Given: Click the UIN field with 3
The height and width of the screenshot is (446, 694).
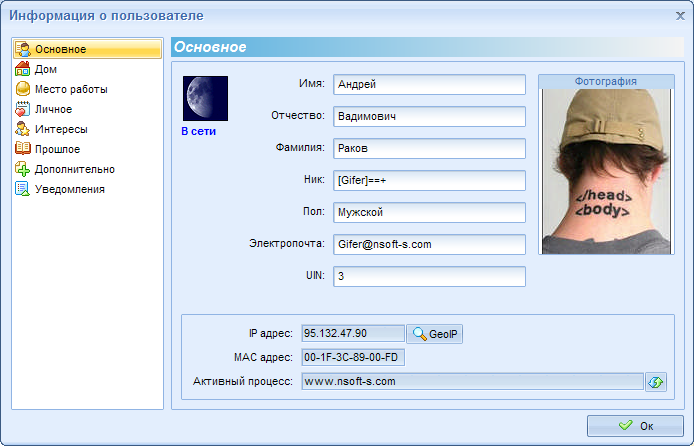Looking at the screenshot, I should pyautogui.click(x=429, y=277).
